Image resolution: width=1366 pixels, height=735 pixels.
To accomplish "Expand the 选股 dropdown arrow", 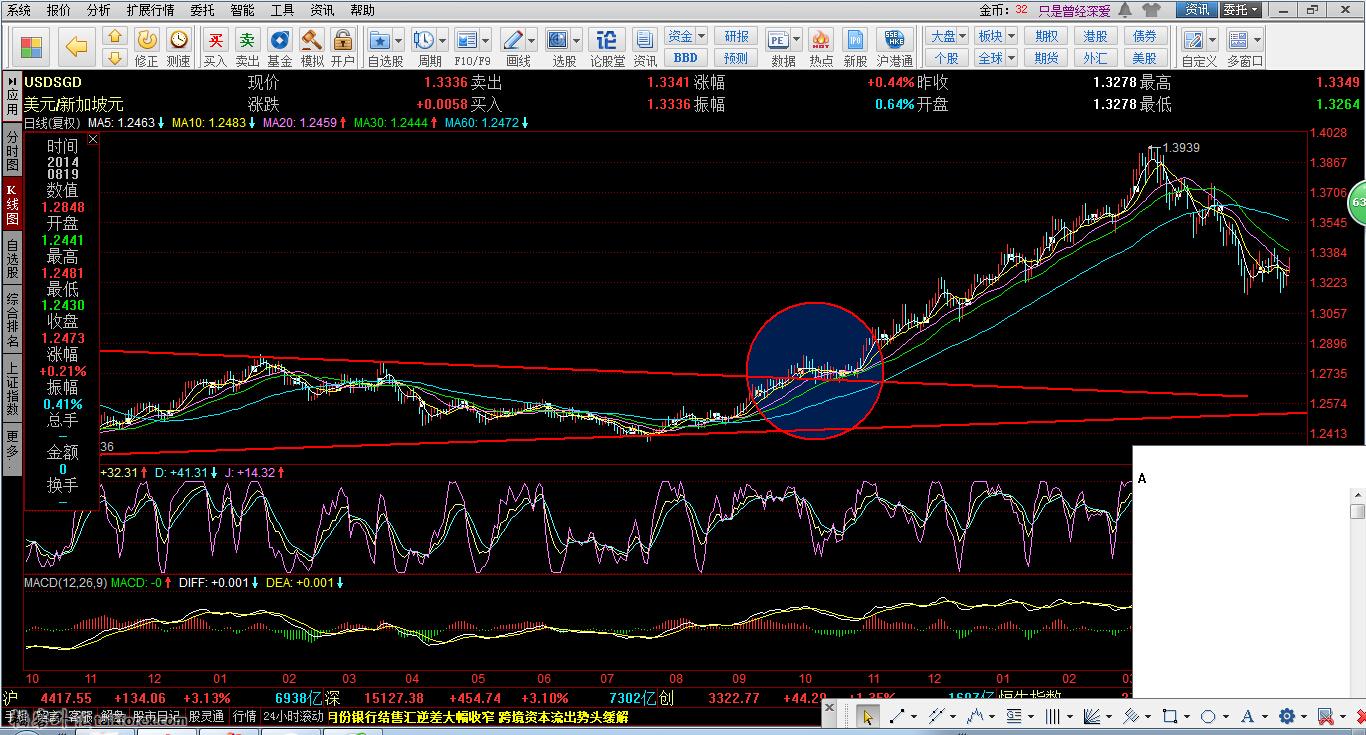I will tap(577, 41).
